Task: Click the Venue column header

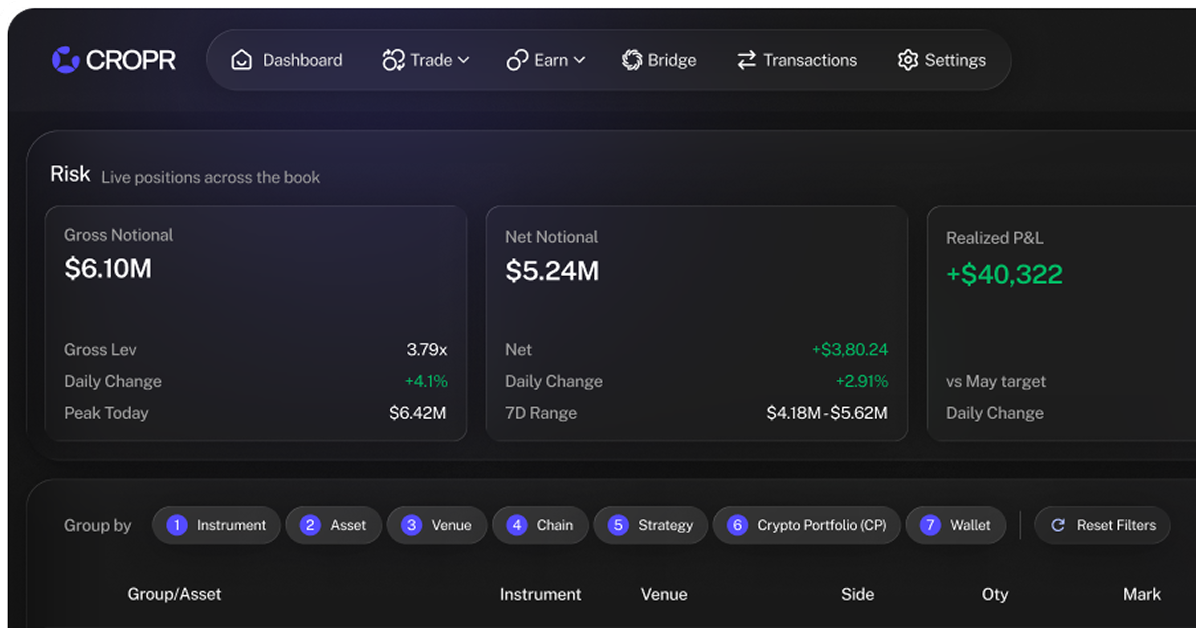Action: click(x=664, y=594)
